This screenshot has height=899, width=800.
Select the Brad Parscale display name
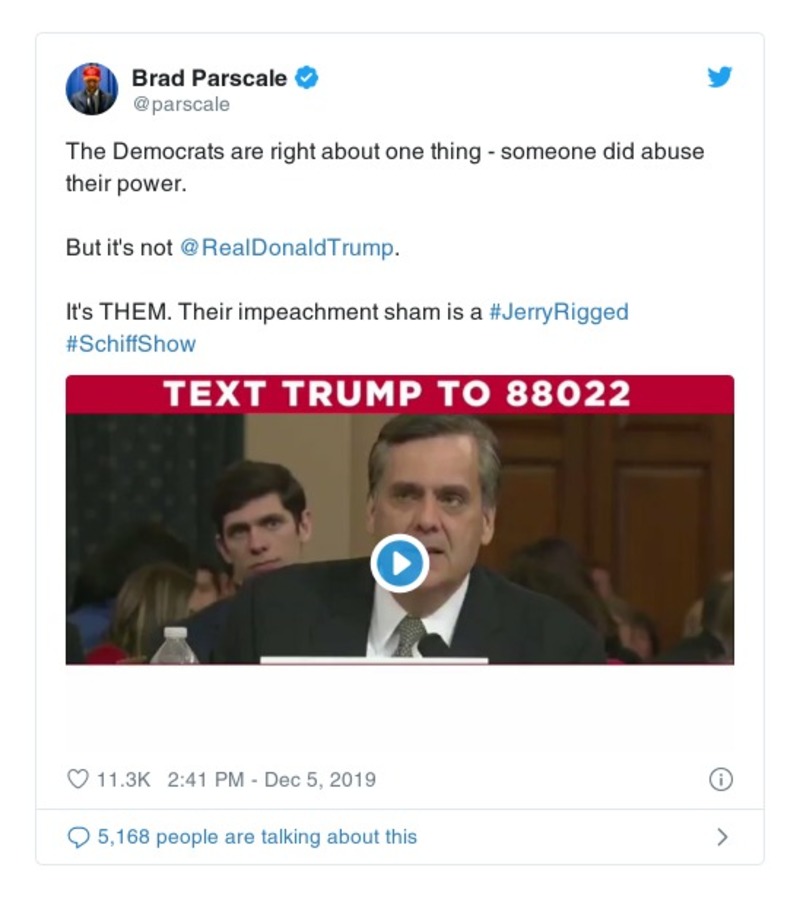point(208,76)
